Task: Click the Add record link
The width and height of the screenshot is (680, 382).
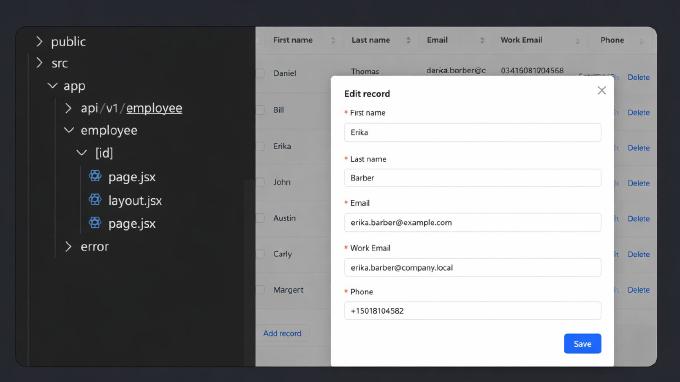Action: tap(282, 333)
